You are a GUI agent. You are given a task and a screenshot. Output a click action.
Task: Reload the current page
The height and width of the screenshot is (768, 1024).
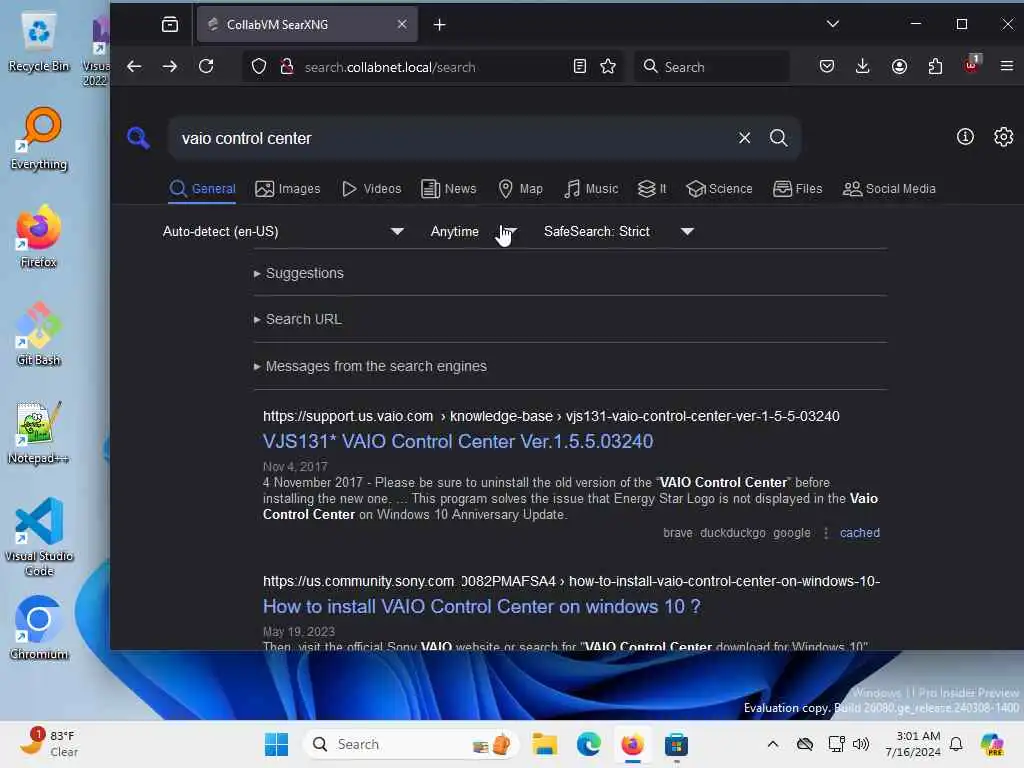pyautogui.click(x=206, y=67)
